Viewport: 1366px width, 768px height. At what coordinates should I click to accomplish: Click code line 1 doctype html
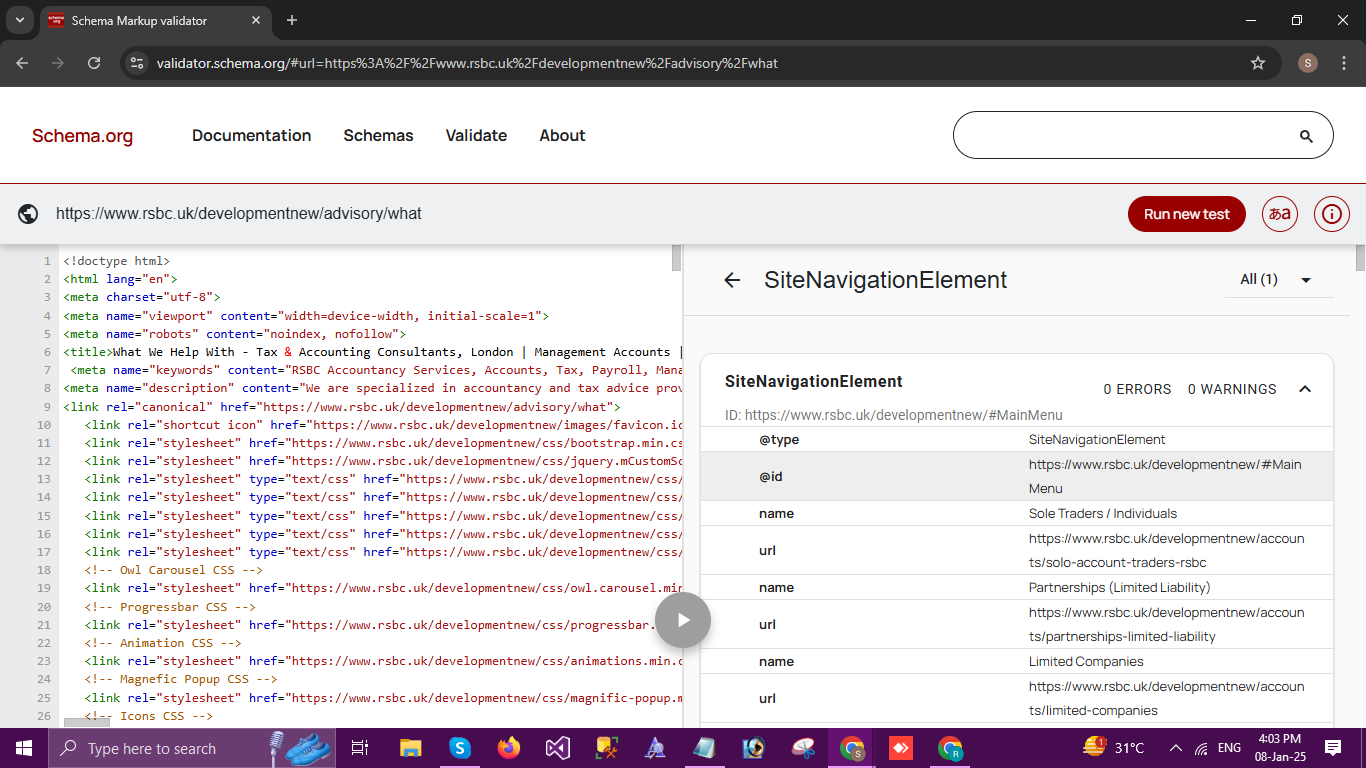pyautogui.click(x=117, y=261)
